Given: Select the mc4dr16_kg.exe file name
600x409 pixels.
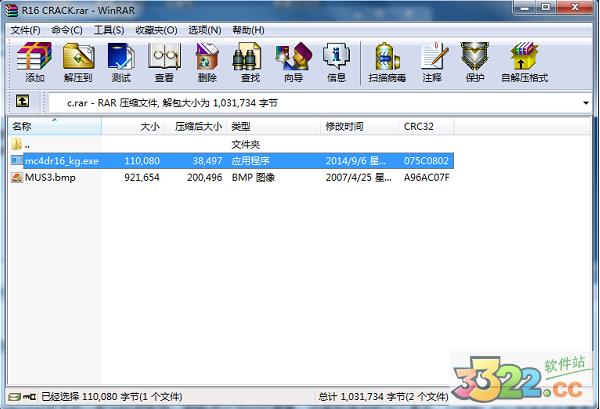Looking at the screenshot, I should (62, 161).
